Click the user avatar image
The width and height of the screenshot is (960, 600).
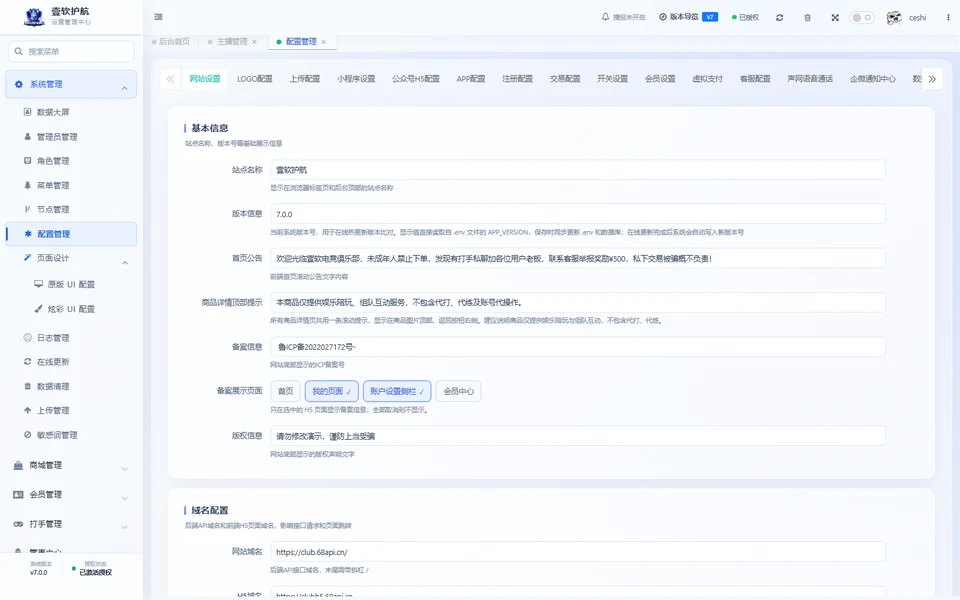pyautogui.click(x=894, y=18)
